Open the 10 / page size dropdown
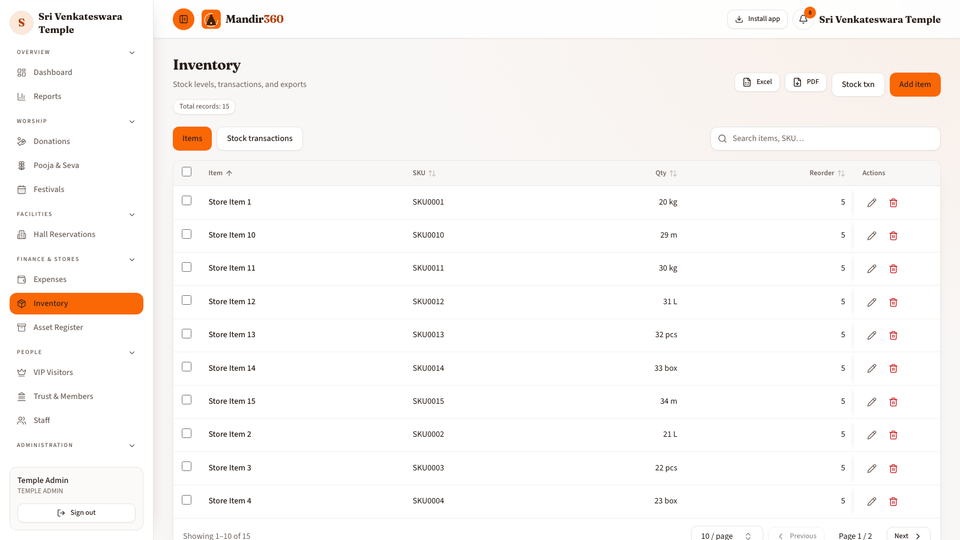Screen dimensions: 960x540 coord(727,535)
